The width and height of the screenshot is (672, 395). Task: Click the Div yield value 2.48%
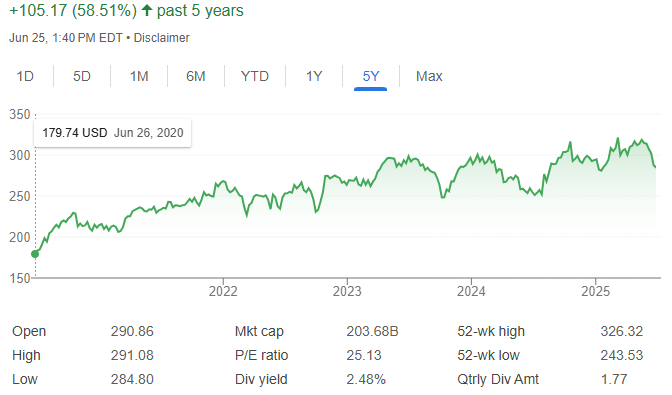click(366, 379)
